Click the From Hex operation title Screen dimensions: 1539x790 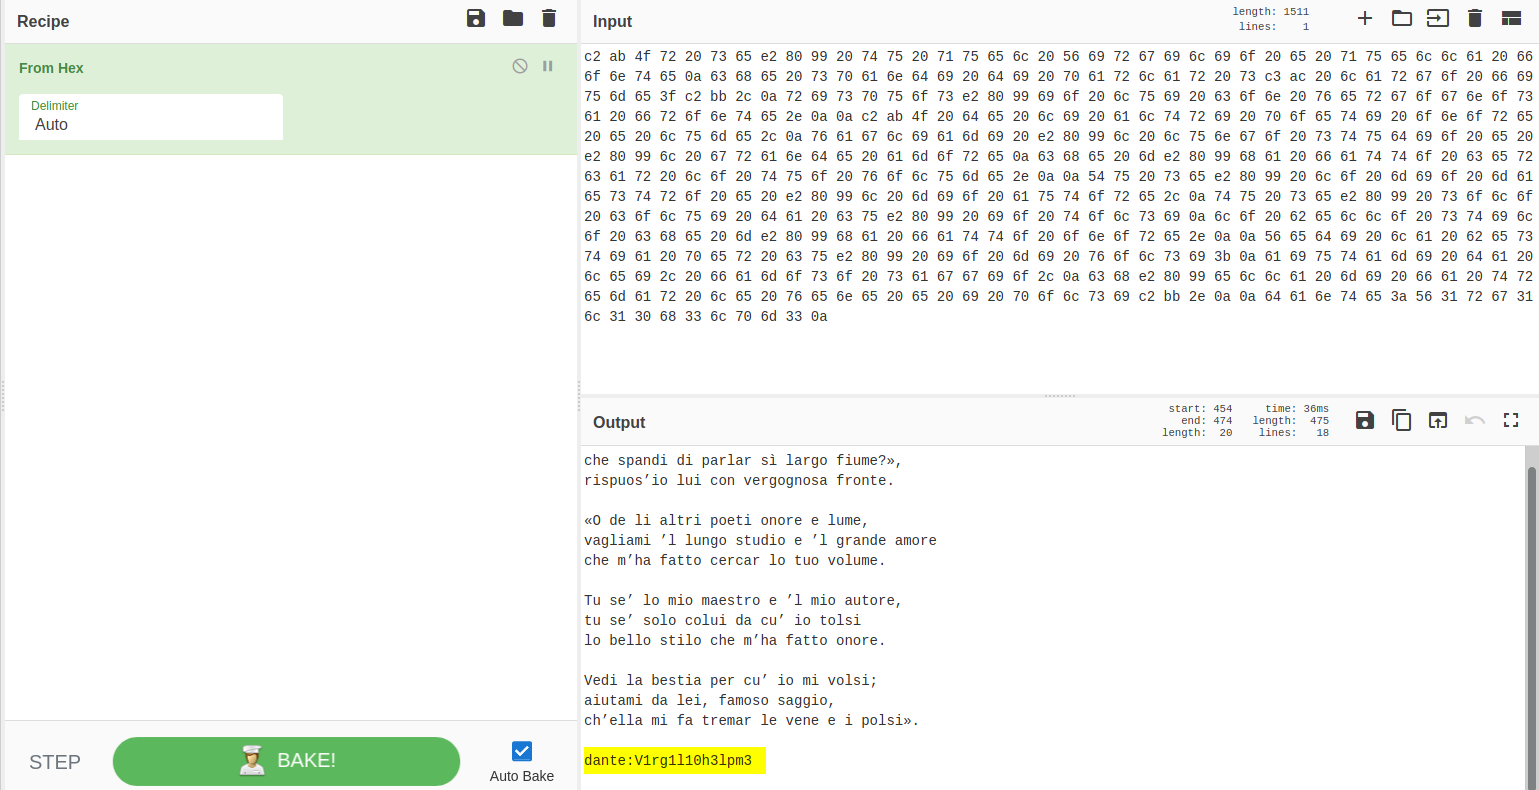51,68
